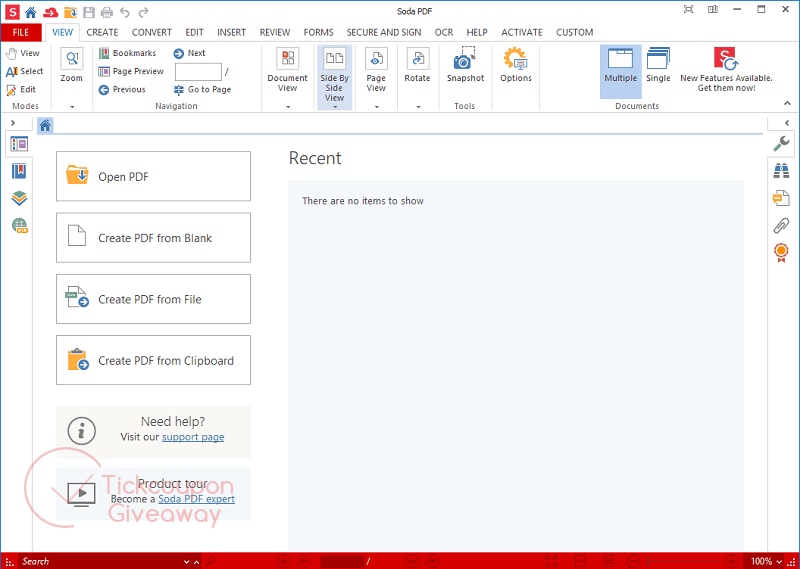Open the support page link
800x569 pixels.
point(193,437)
